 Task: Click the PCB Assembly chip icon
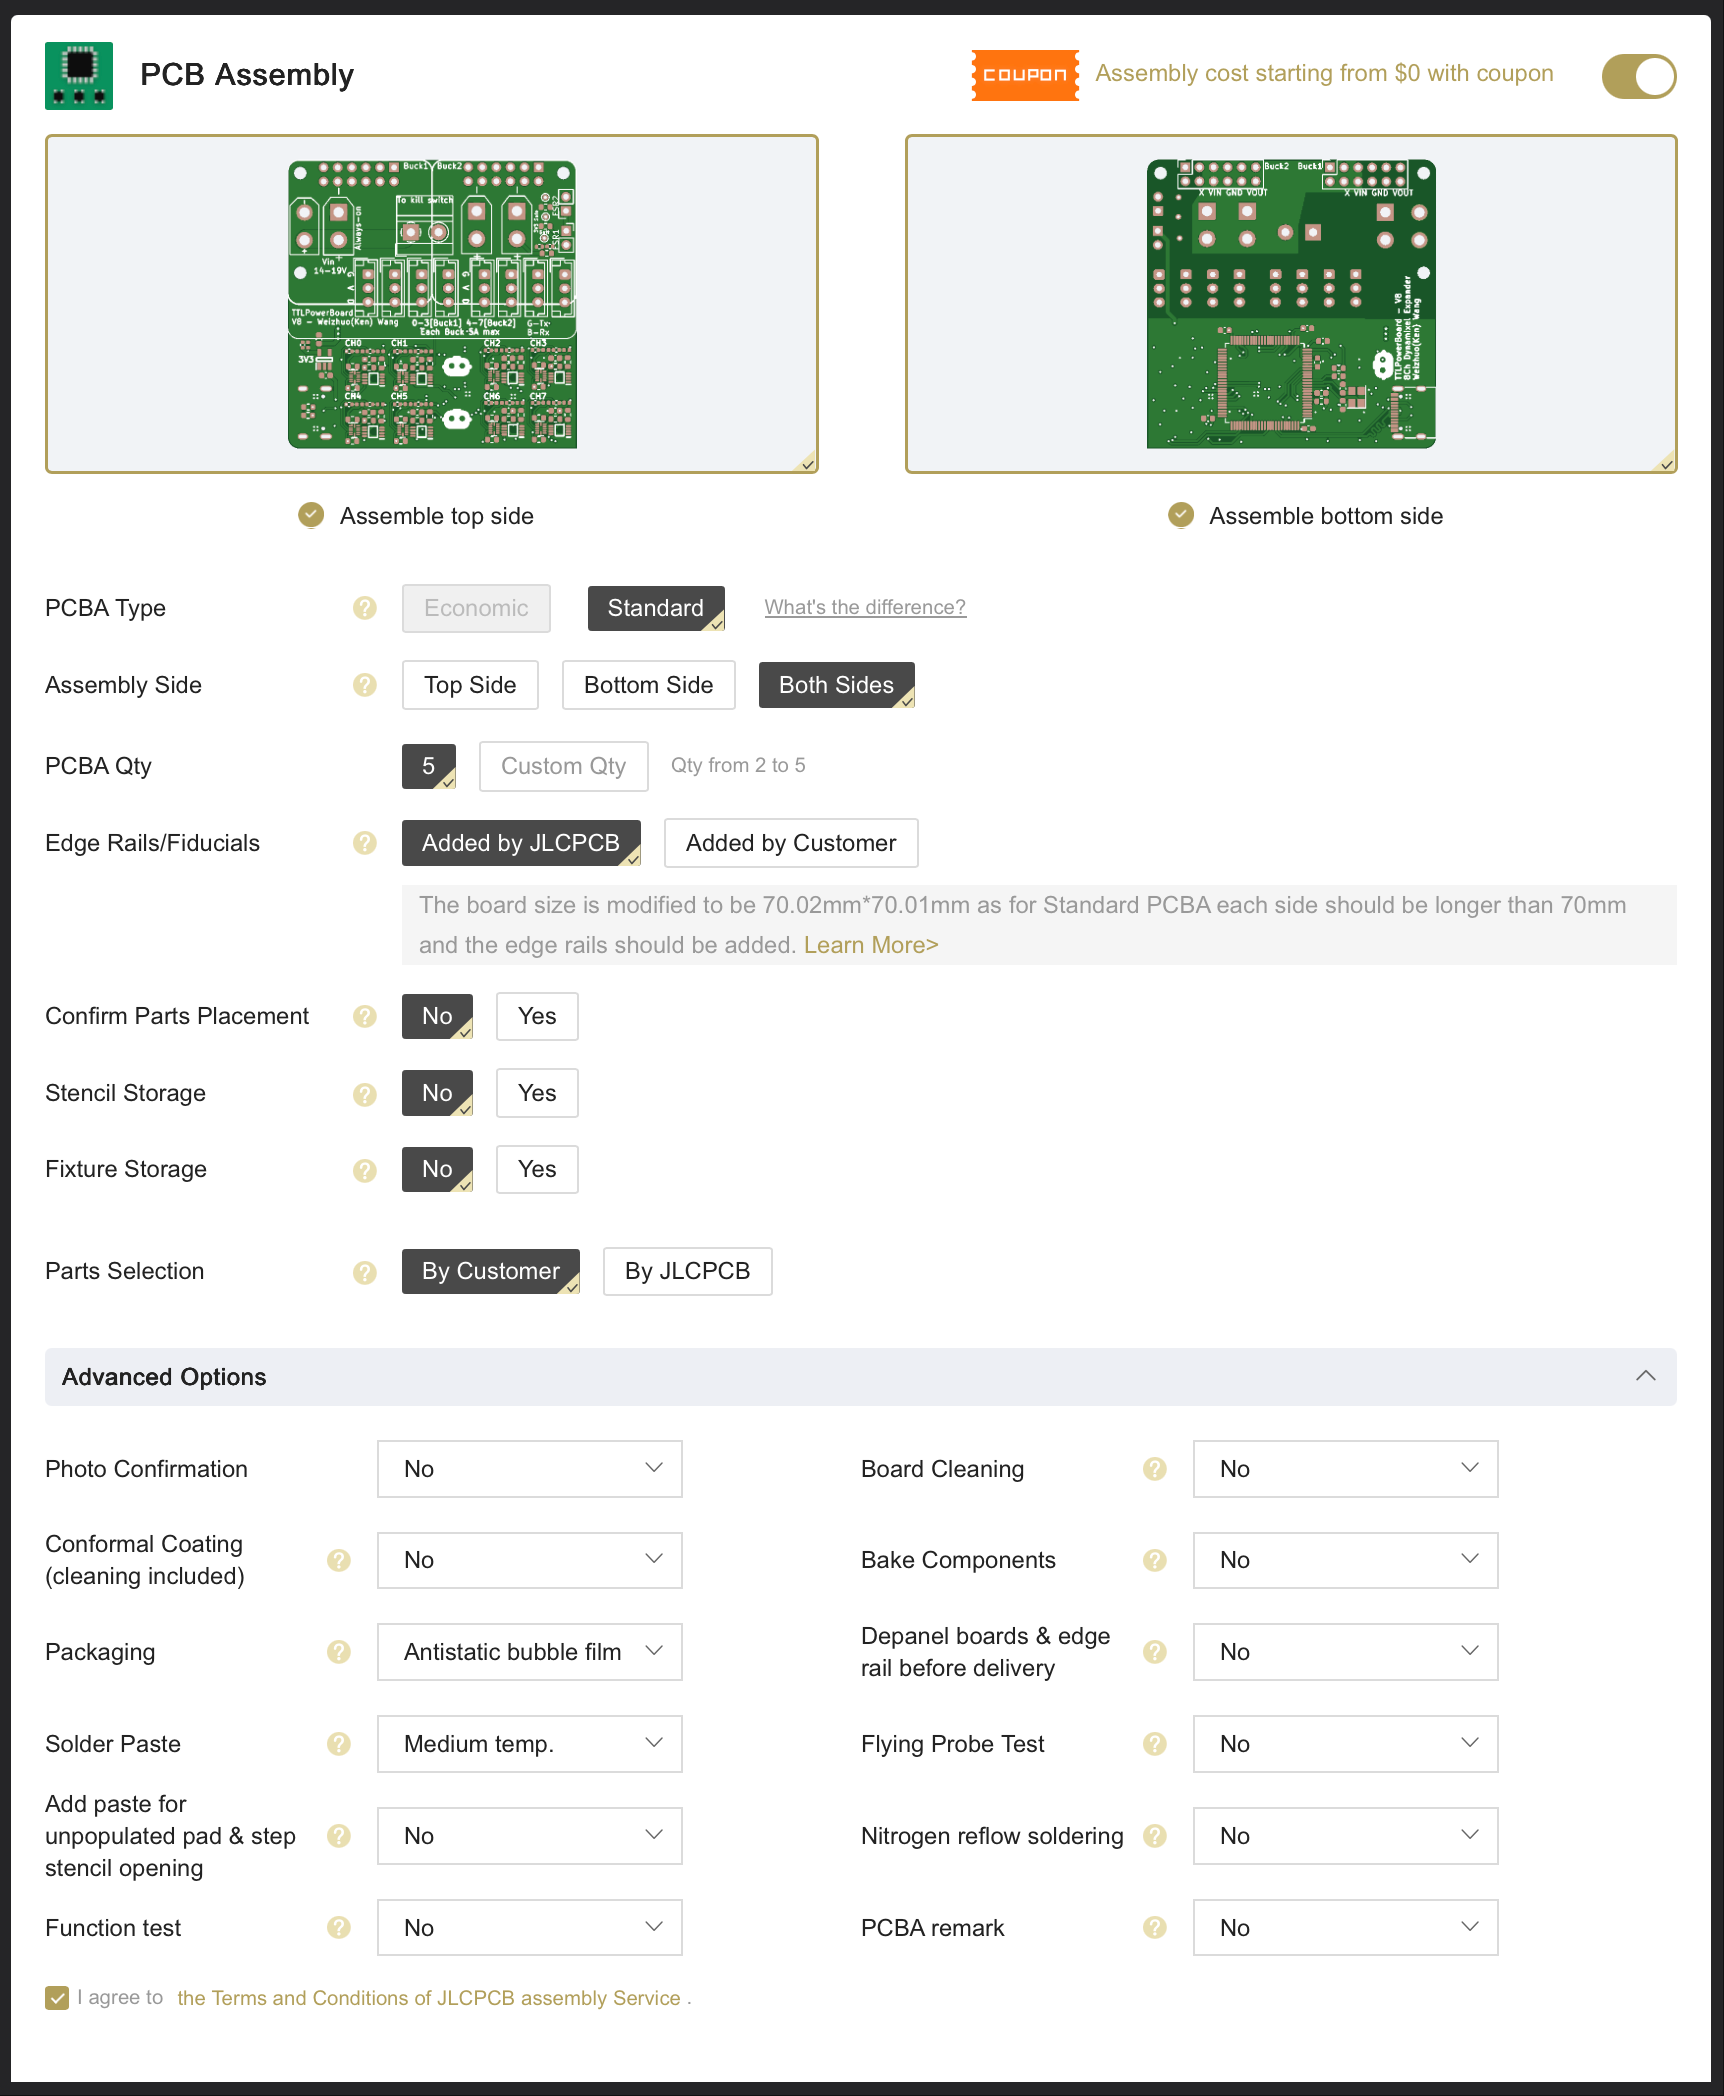click(x=79, y=76)
